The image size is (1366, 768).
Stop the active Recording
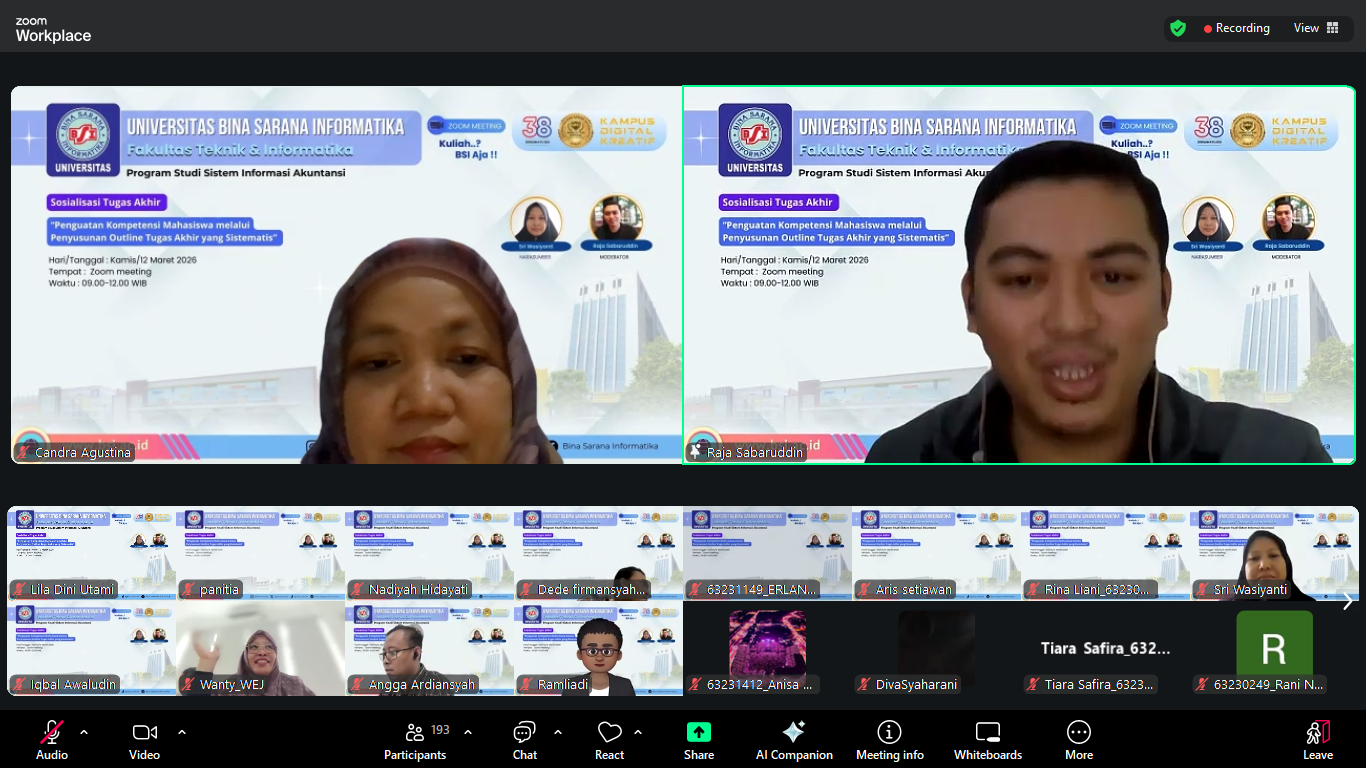[x=1236, y=28]
